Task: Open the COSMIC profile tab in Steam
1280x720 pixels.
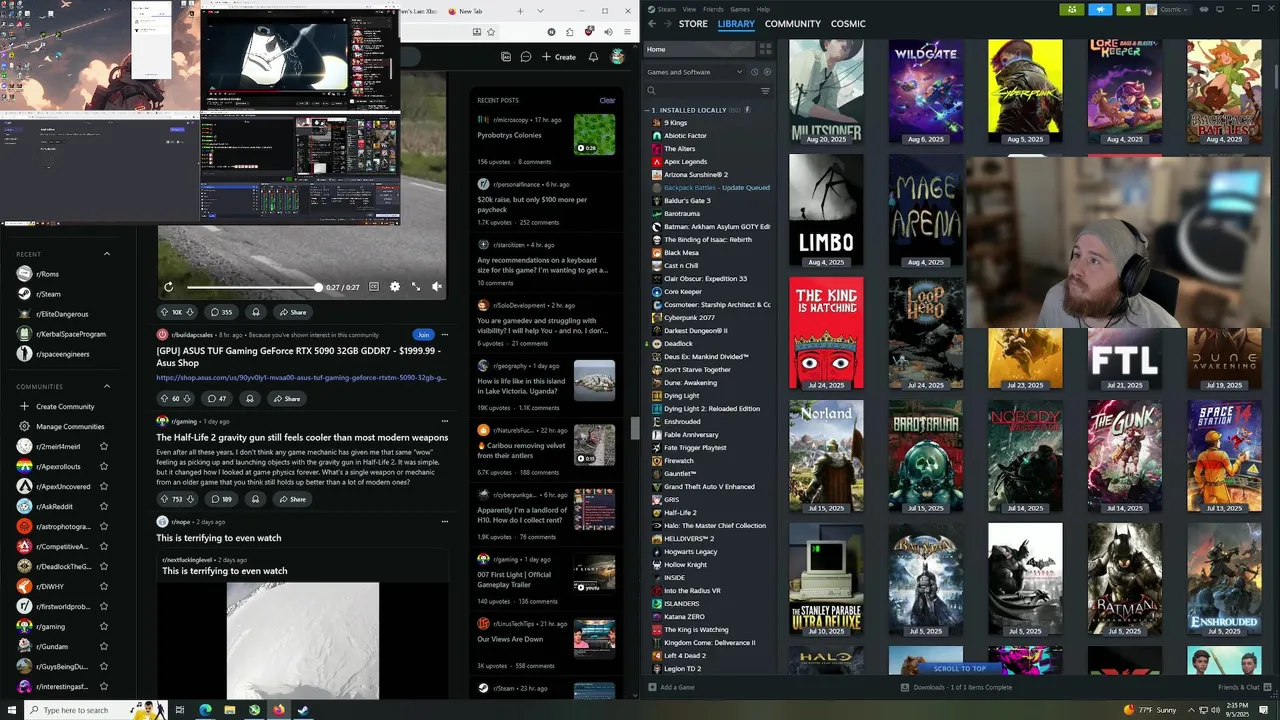Action: coord(848,24)
